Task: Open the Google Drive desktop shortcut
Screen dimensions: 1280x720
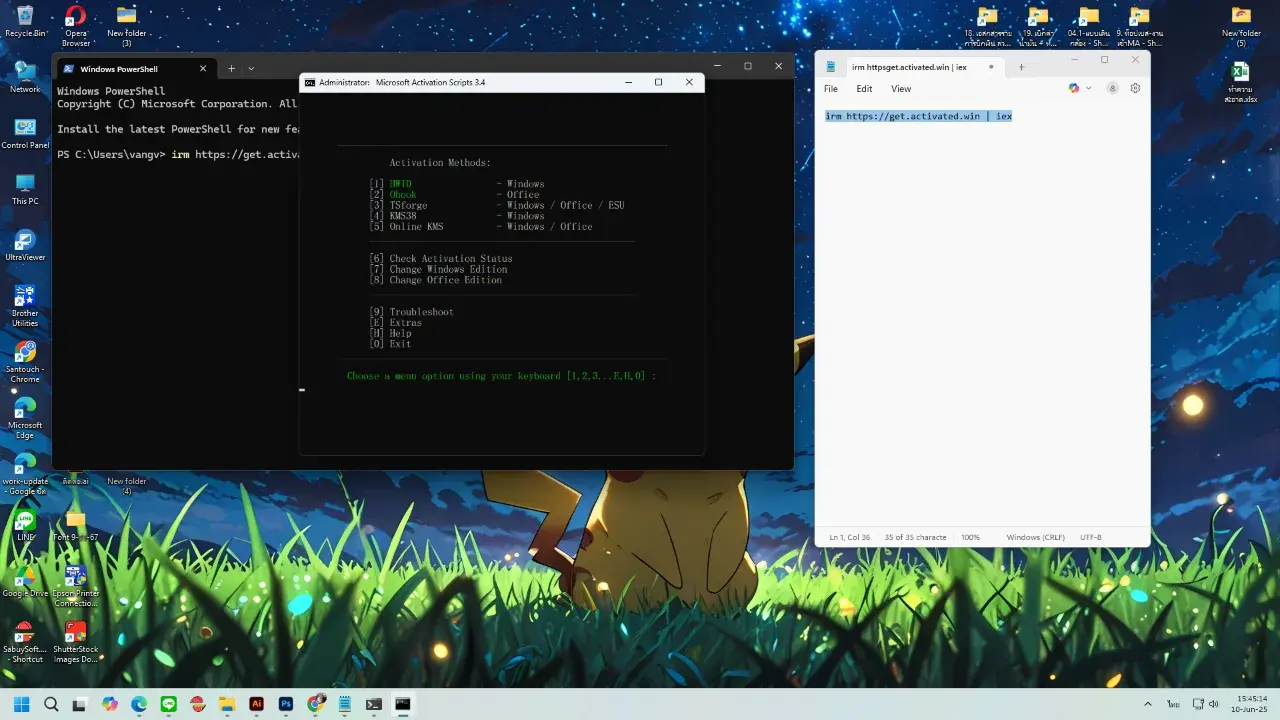Action: [x=25, y=581]
